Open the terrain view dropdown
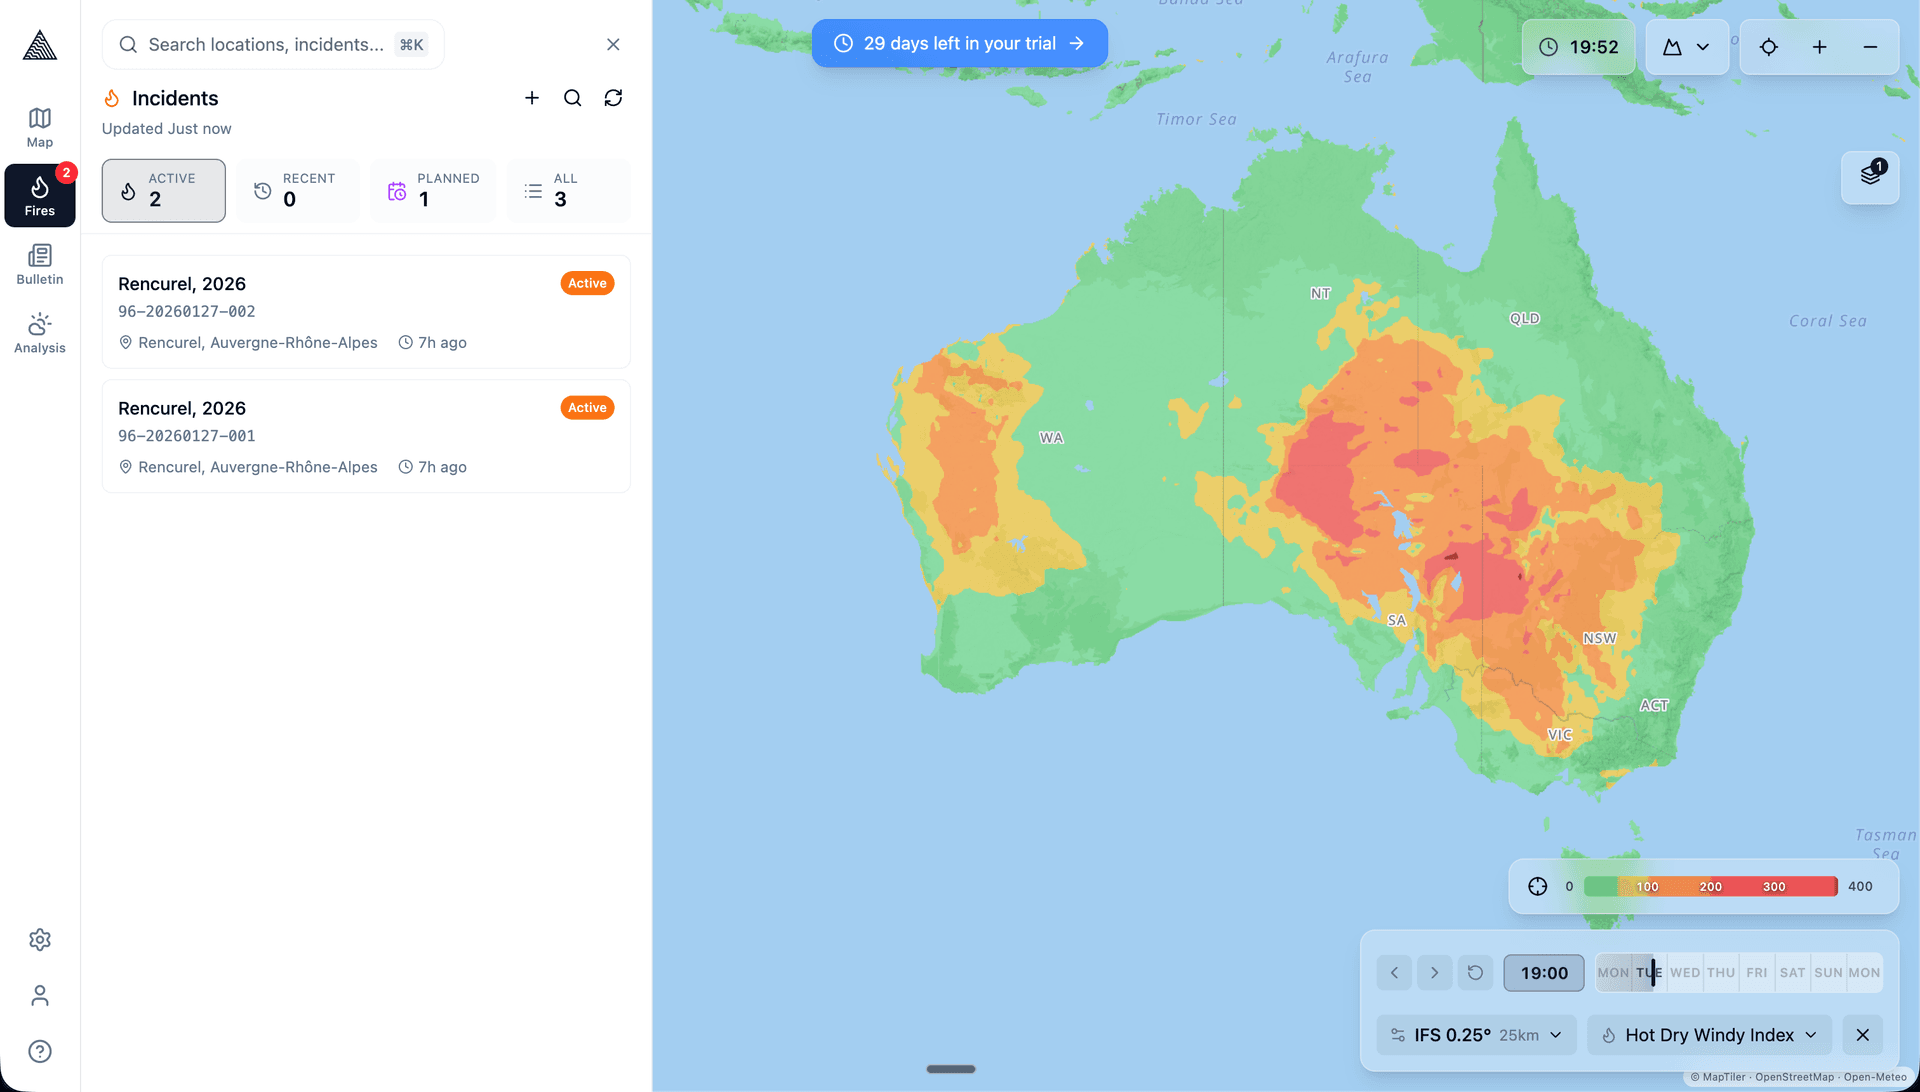Screen dimensions: 1920x1092 [1687, 47]
